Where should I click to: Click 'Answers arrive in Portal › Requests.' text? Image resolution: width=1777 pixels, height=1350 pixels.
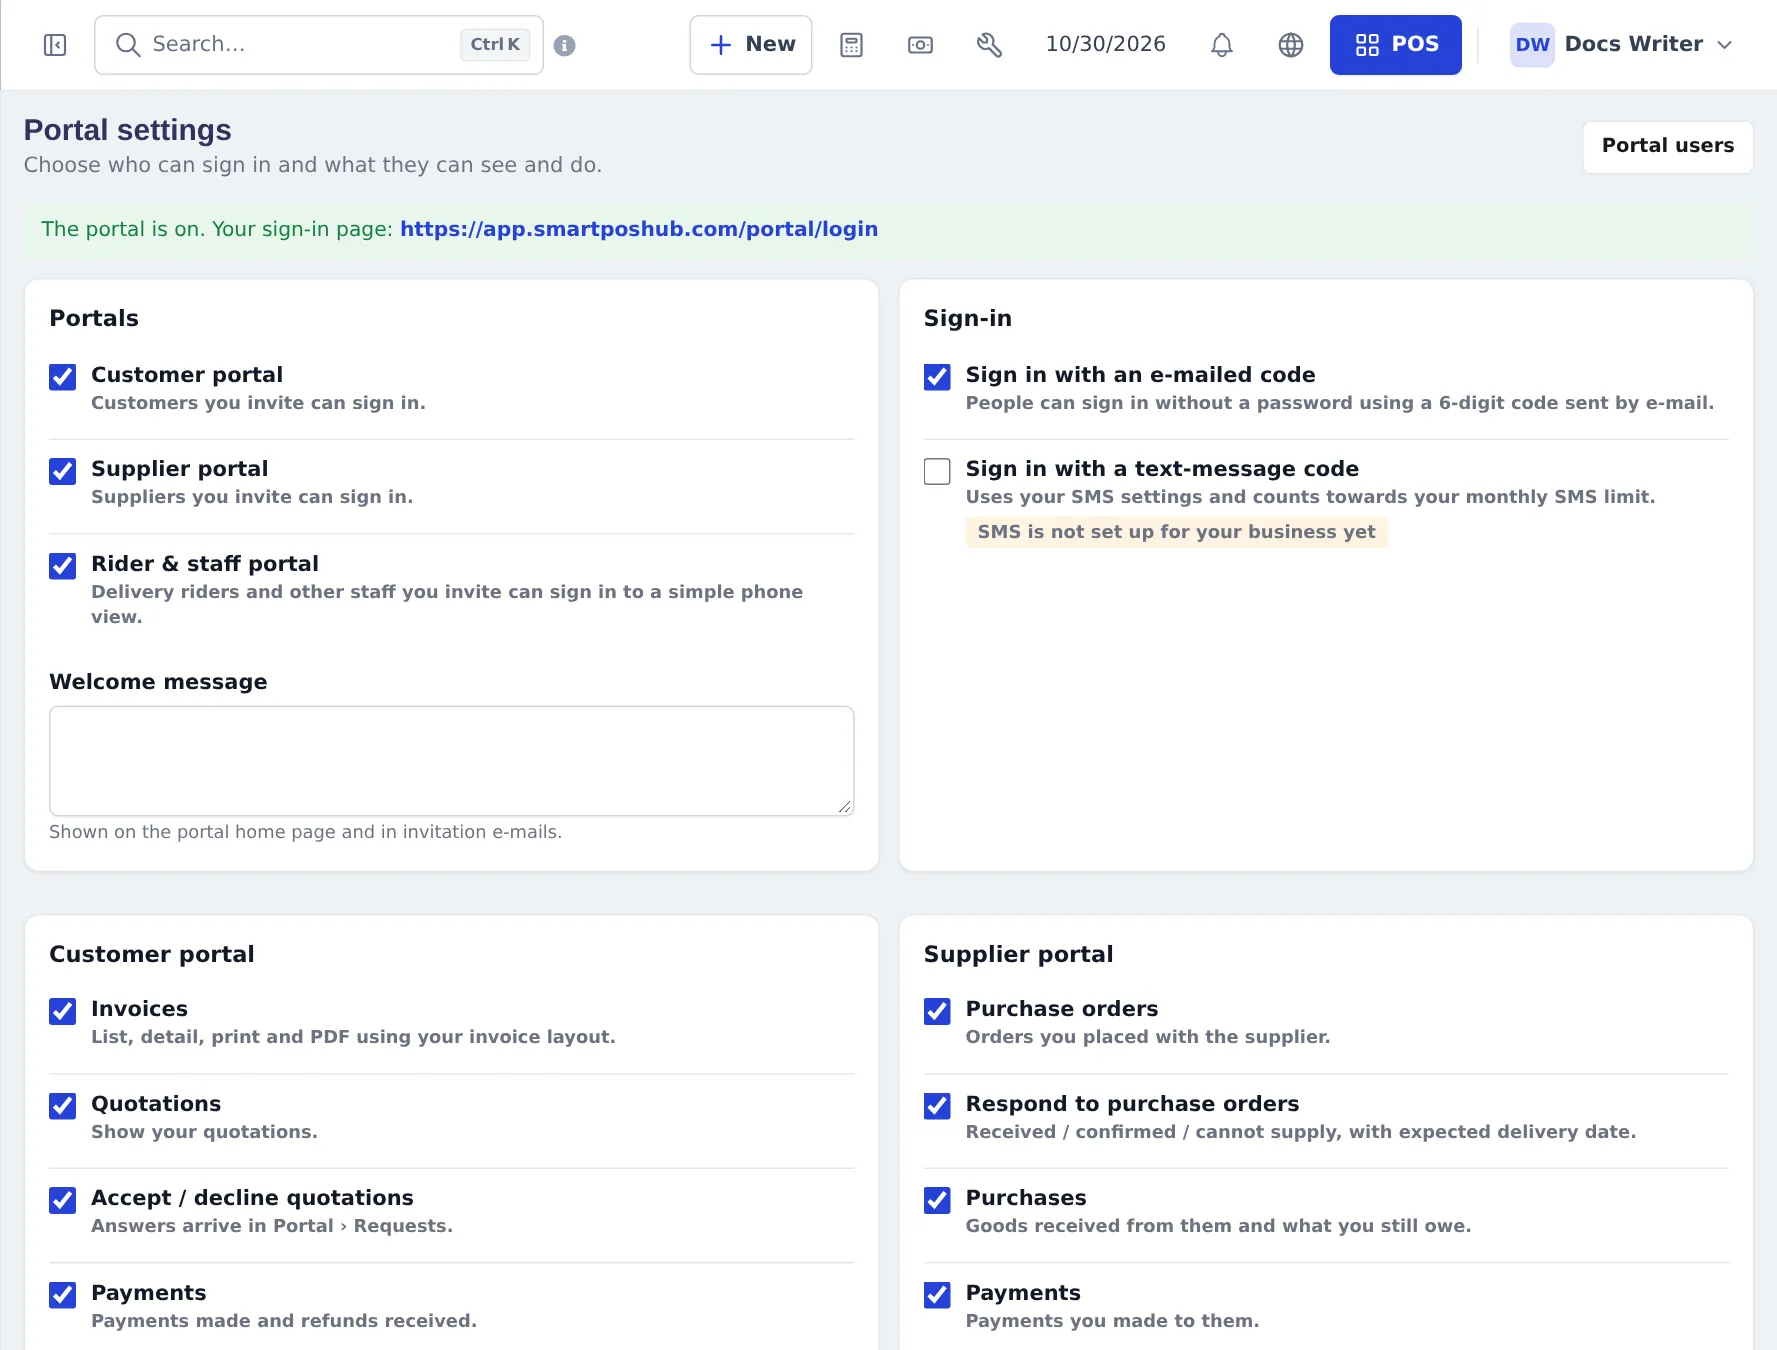click(x=272, y=1226)
